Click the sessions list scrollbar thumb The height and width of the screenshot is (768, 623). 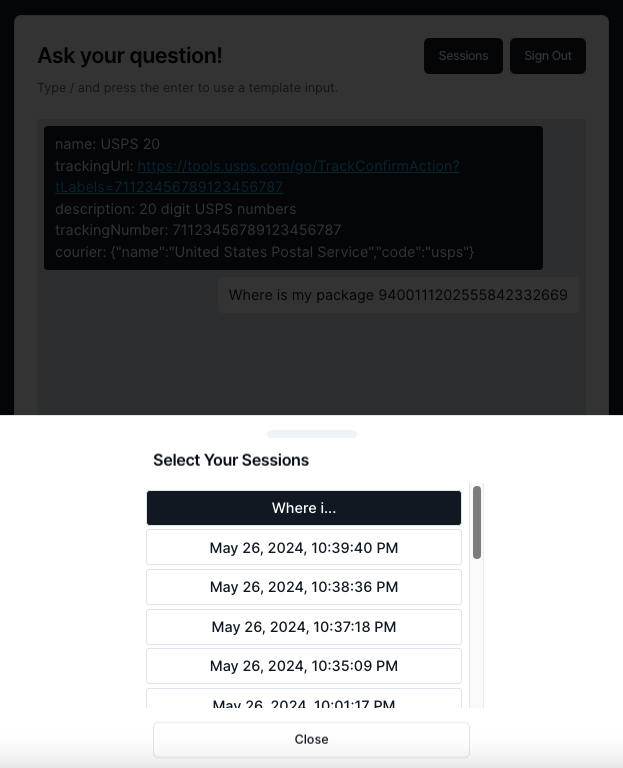(477, 522)
